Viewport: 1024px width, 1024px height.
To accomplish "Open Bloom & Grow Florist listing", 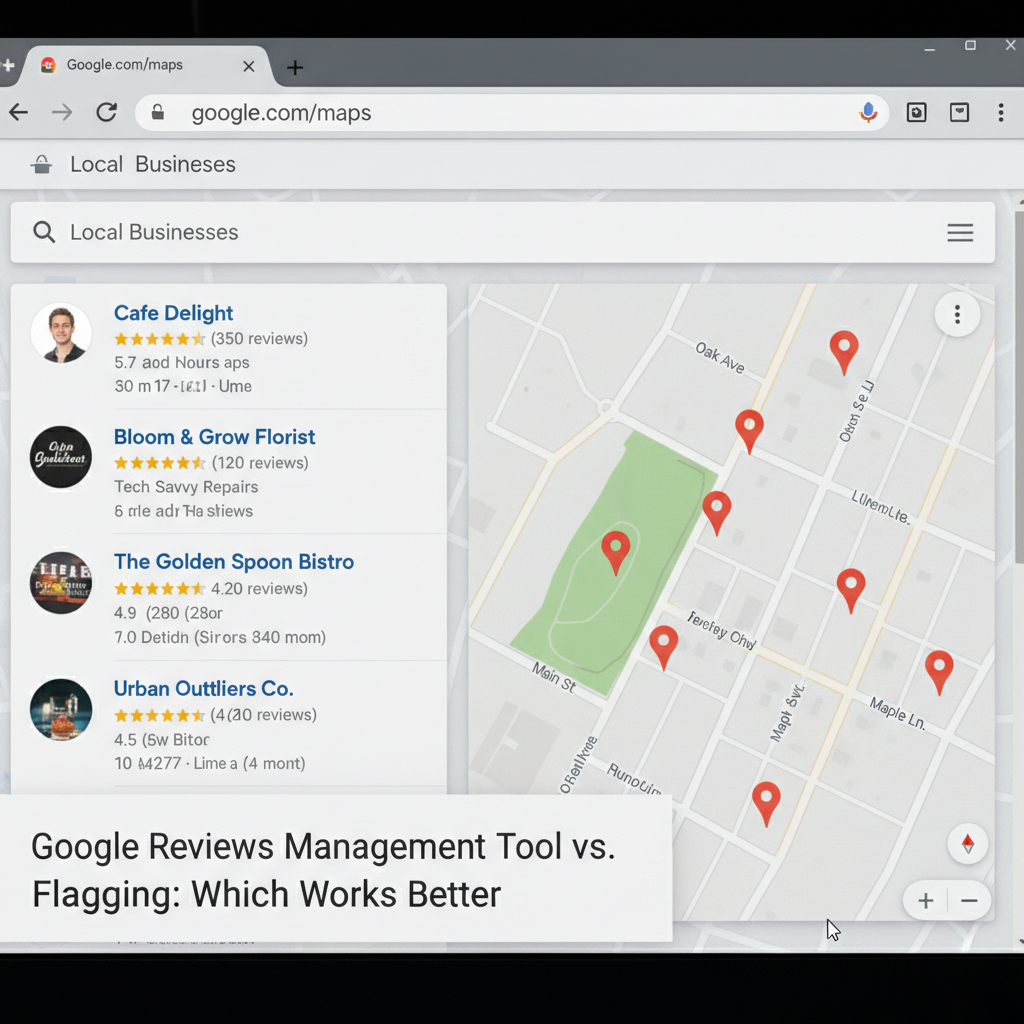I will click(x=214, y=436).
